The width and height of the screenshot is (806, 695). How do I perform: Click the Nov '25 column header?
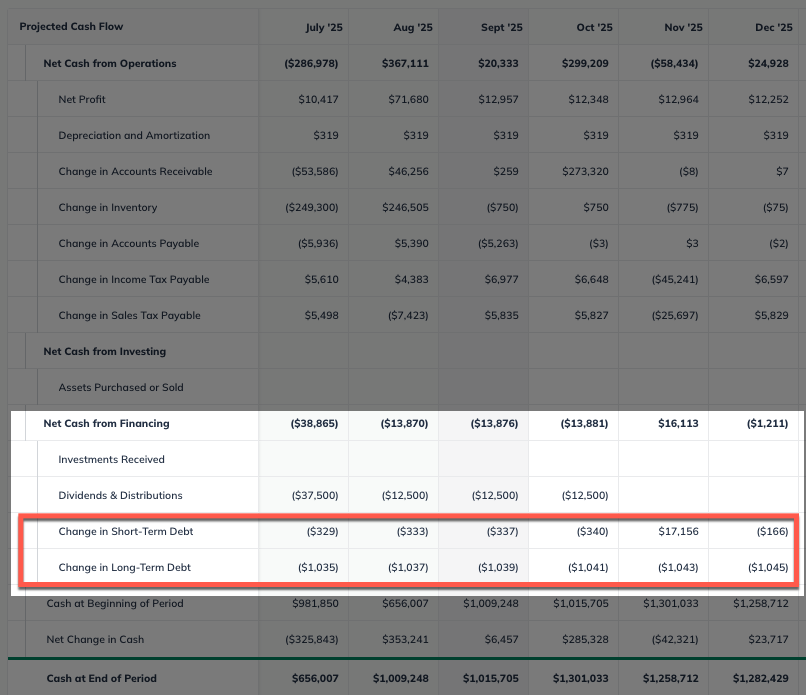tap(683, 27)
